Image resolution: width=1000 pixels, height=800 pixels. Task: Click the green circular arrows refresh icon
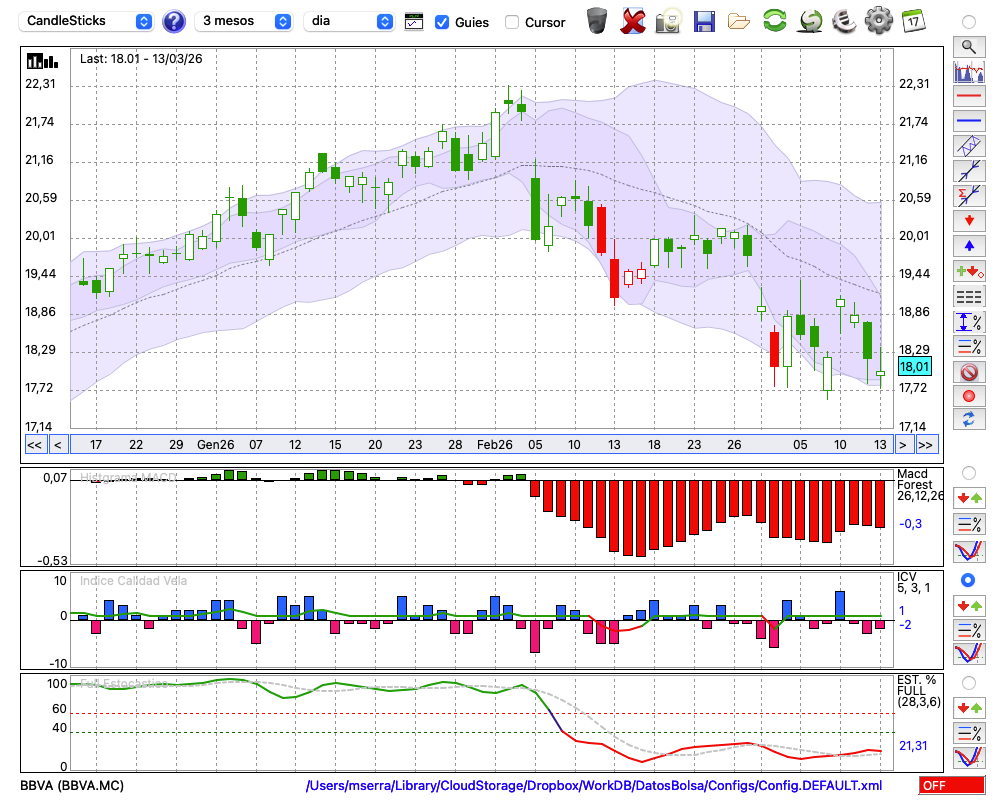[x=774, y=20]
